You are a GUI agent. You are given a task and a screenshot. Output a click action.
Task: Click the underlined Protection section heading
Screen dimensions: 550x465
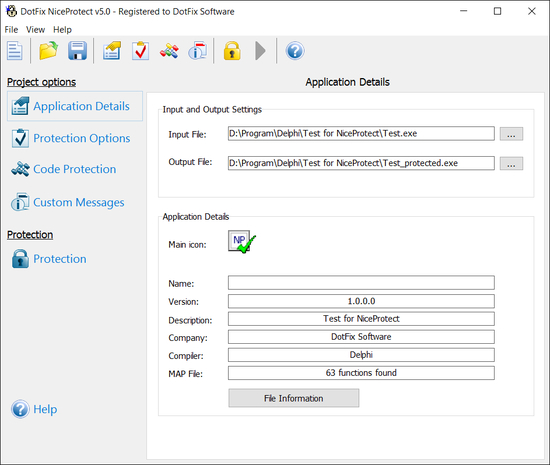coord(30,235)
